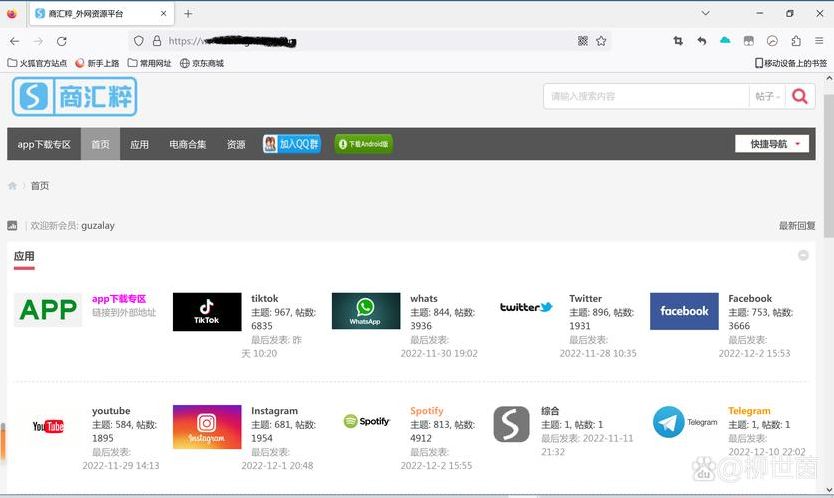Select the 电商合集 nav item
Viewport: 834px width, 498px height.
point(188,144)
